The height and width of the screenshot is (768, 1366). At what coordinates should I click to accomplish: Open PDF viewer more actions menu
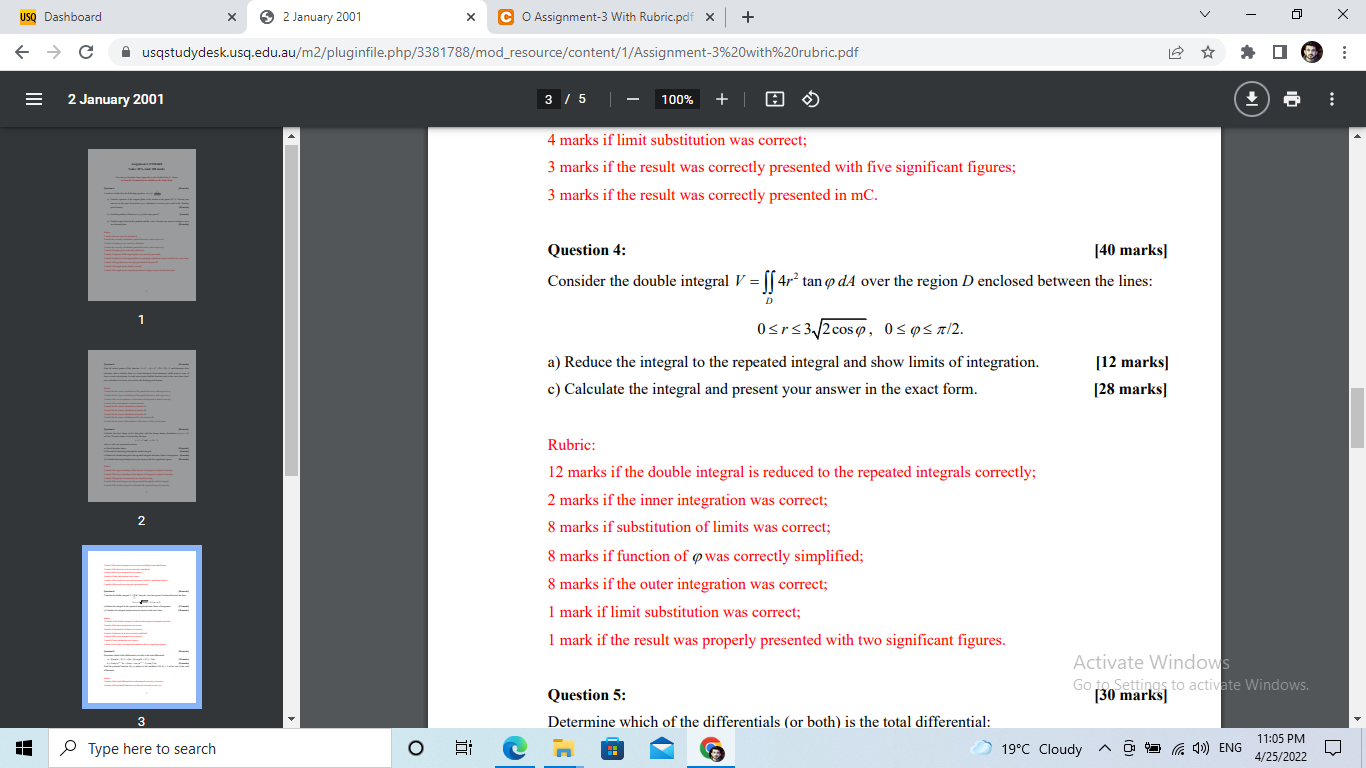coord(1332,99)
